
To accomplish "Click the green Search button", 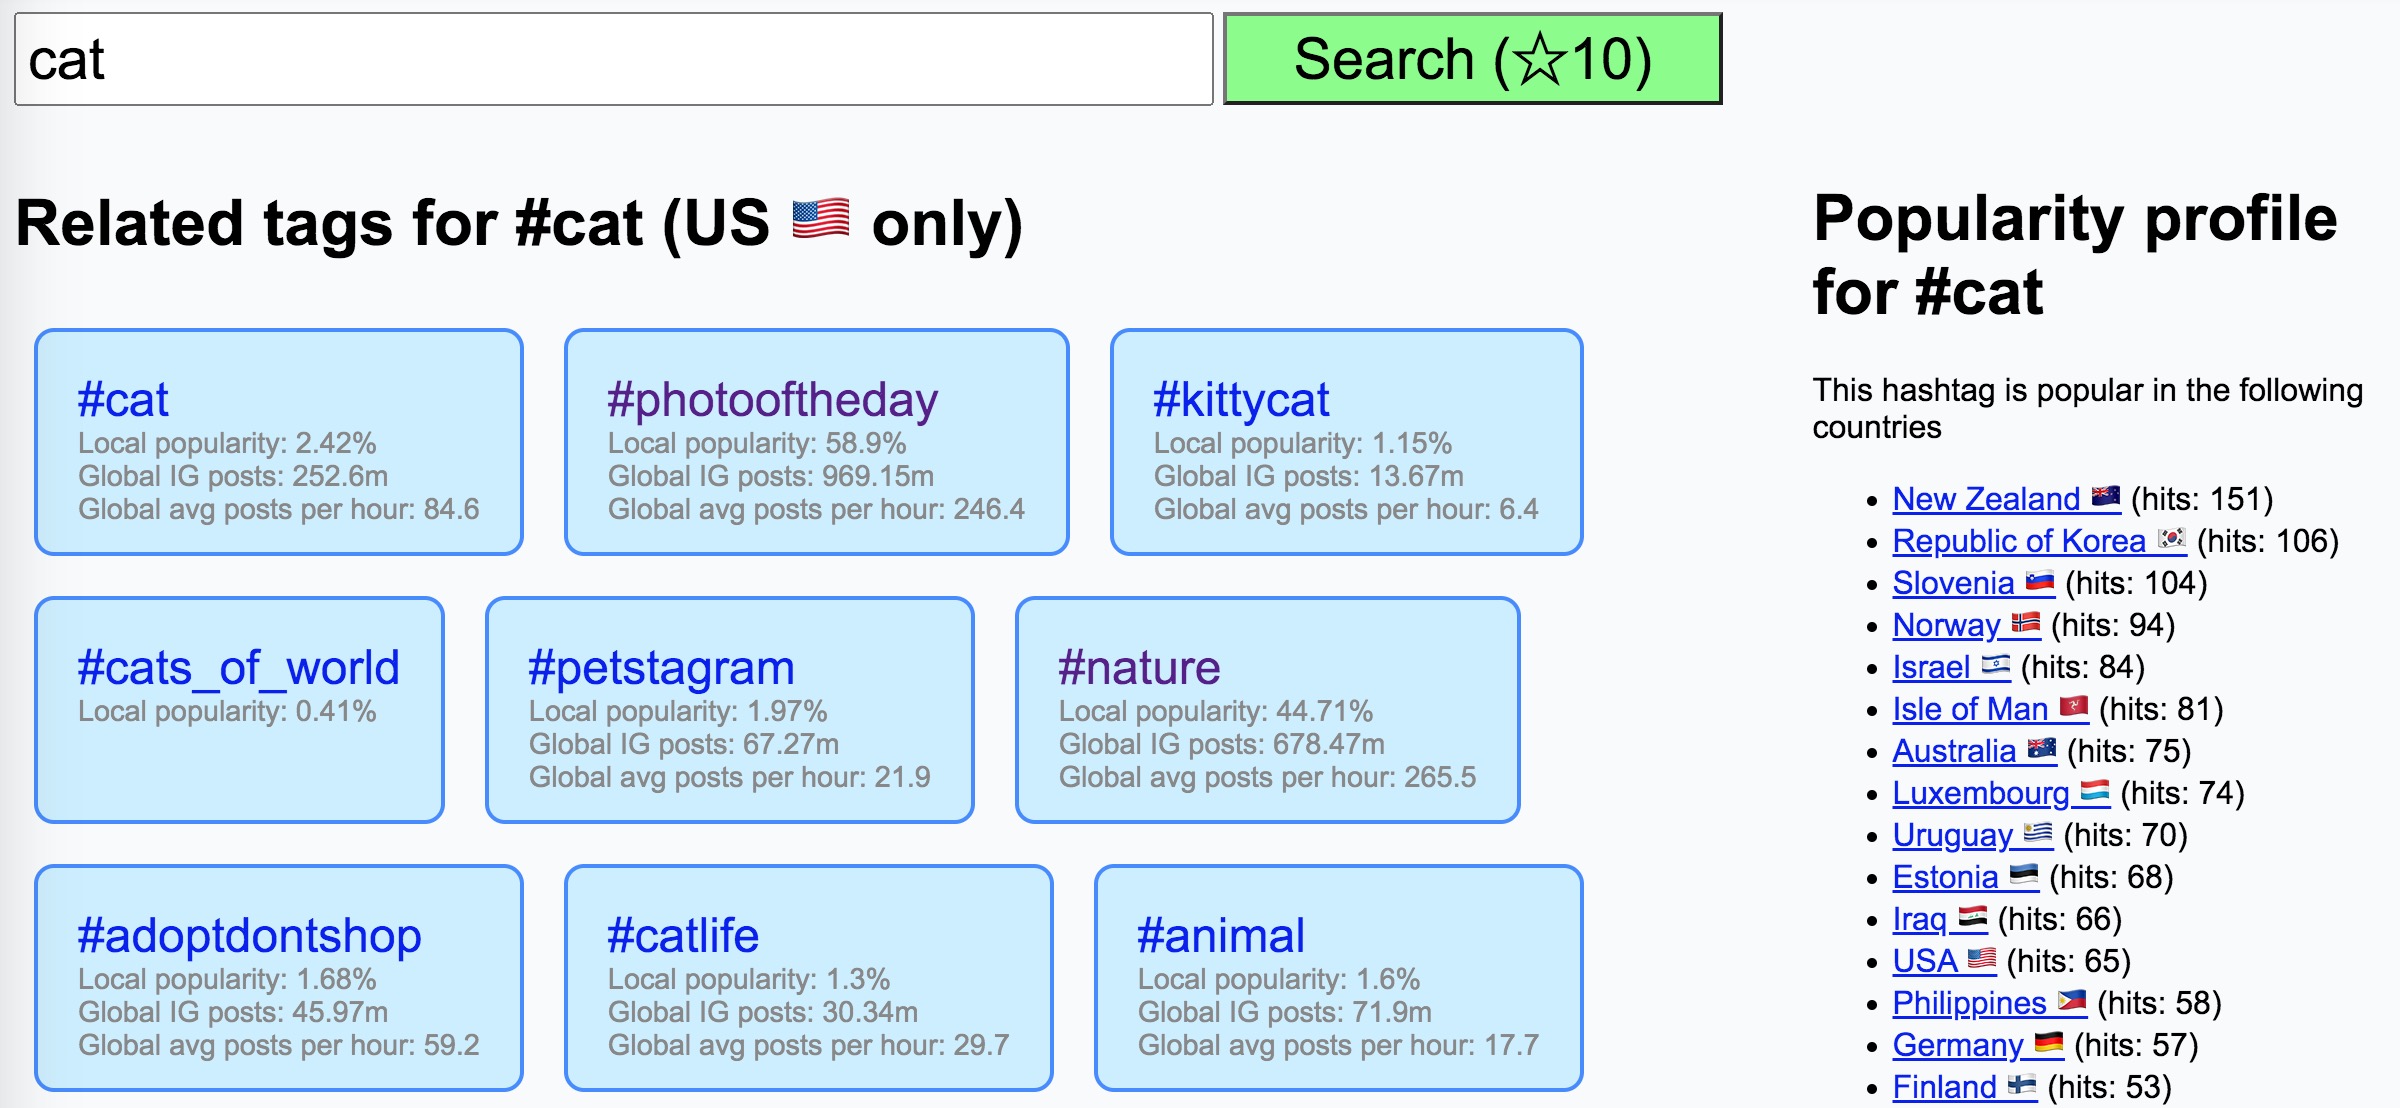I will tap(1472, 59).
